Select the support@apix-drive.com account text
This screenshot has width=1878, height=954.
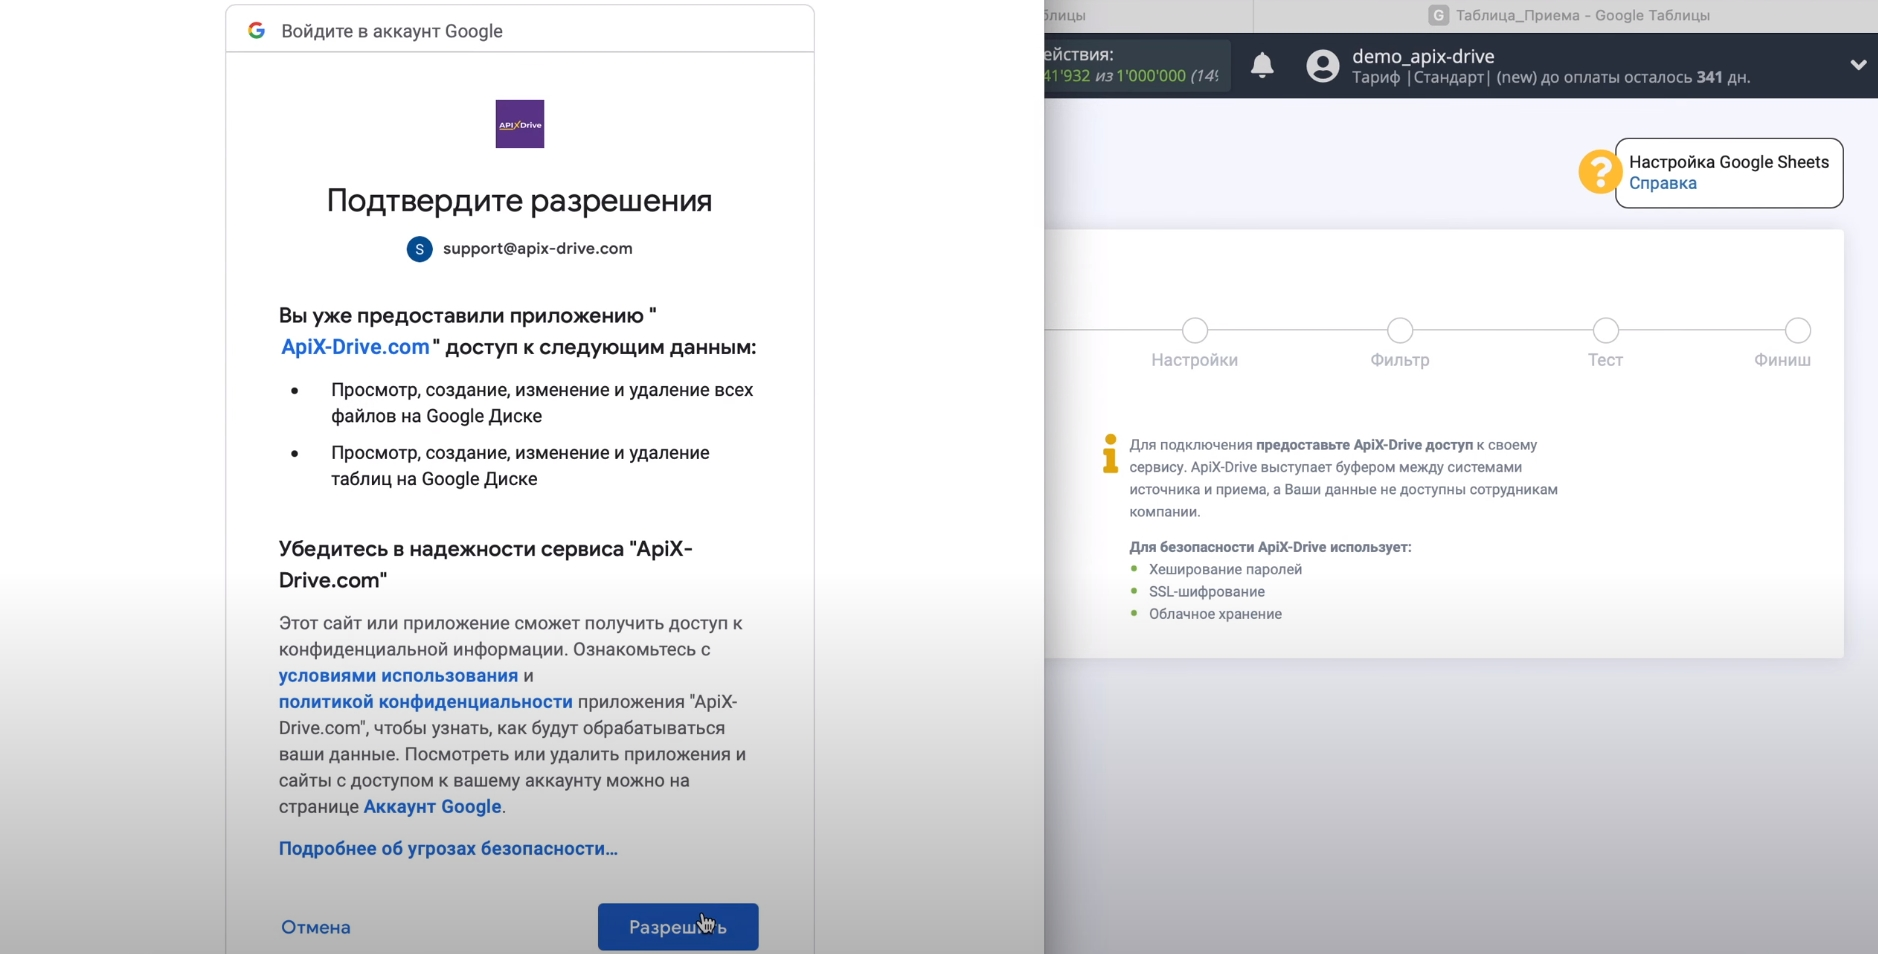click(x=538, y=248)
